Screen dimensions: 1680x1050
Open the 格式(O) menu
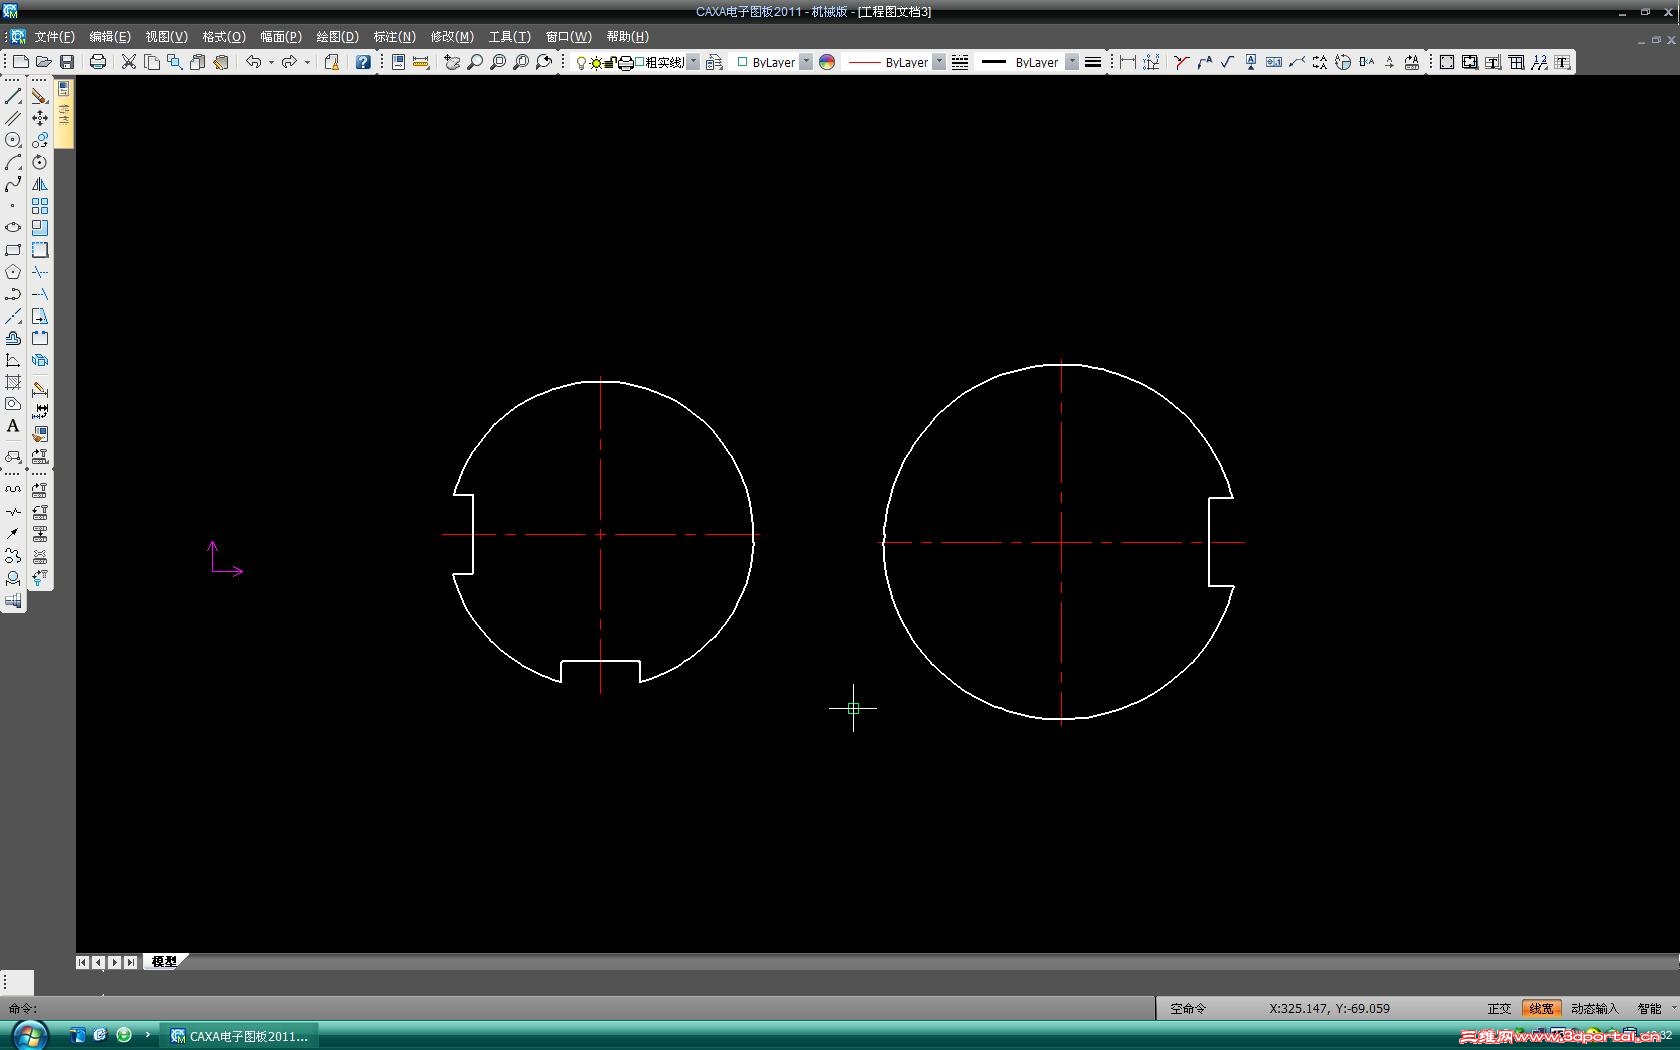(x=224, y=36)
